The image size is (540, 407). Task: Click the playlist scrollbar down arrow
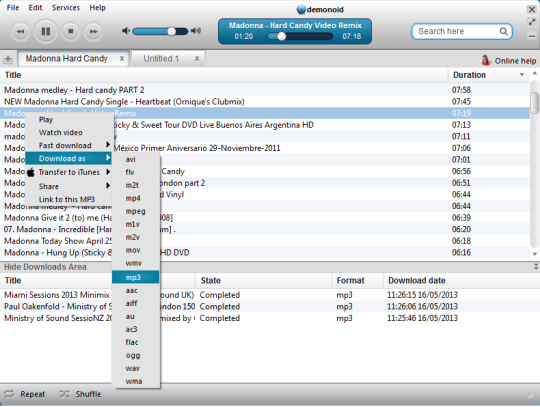pyautogui.click(x=534, y=254)
